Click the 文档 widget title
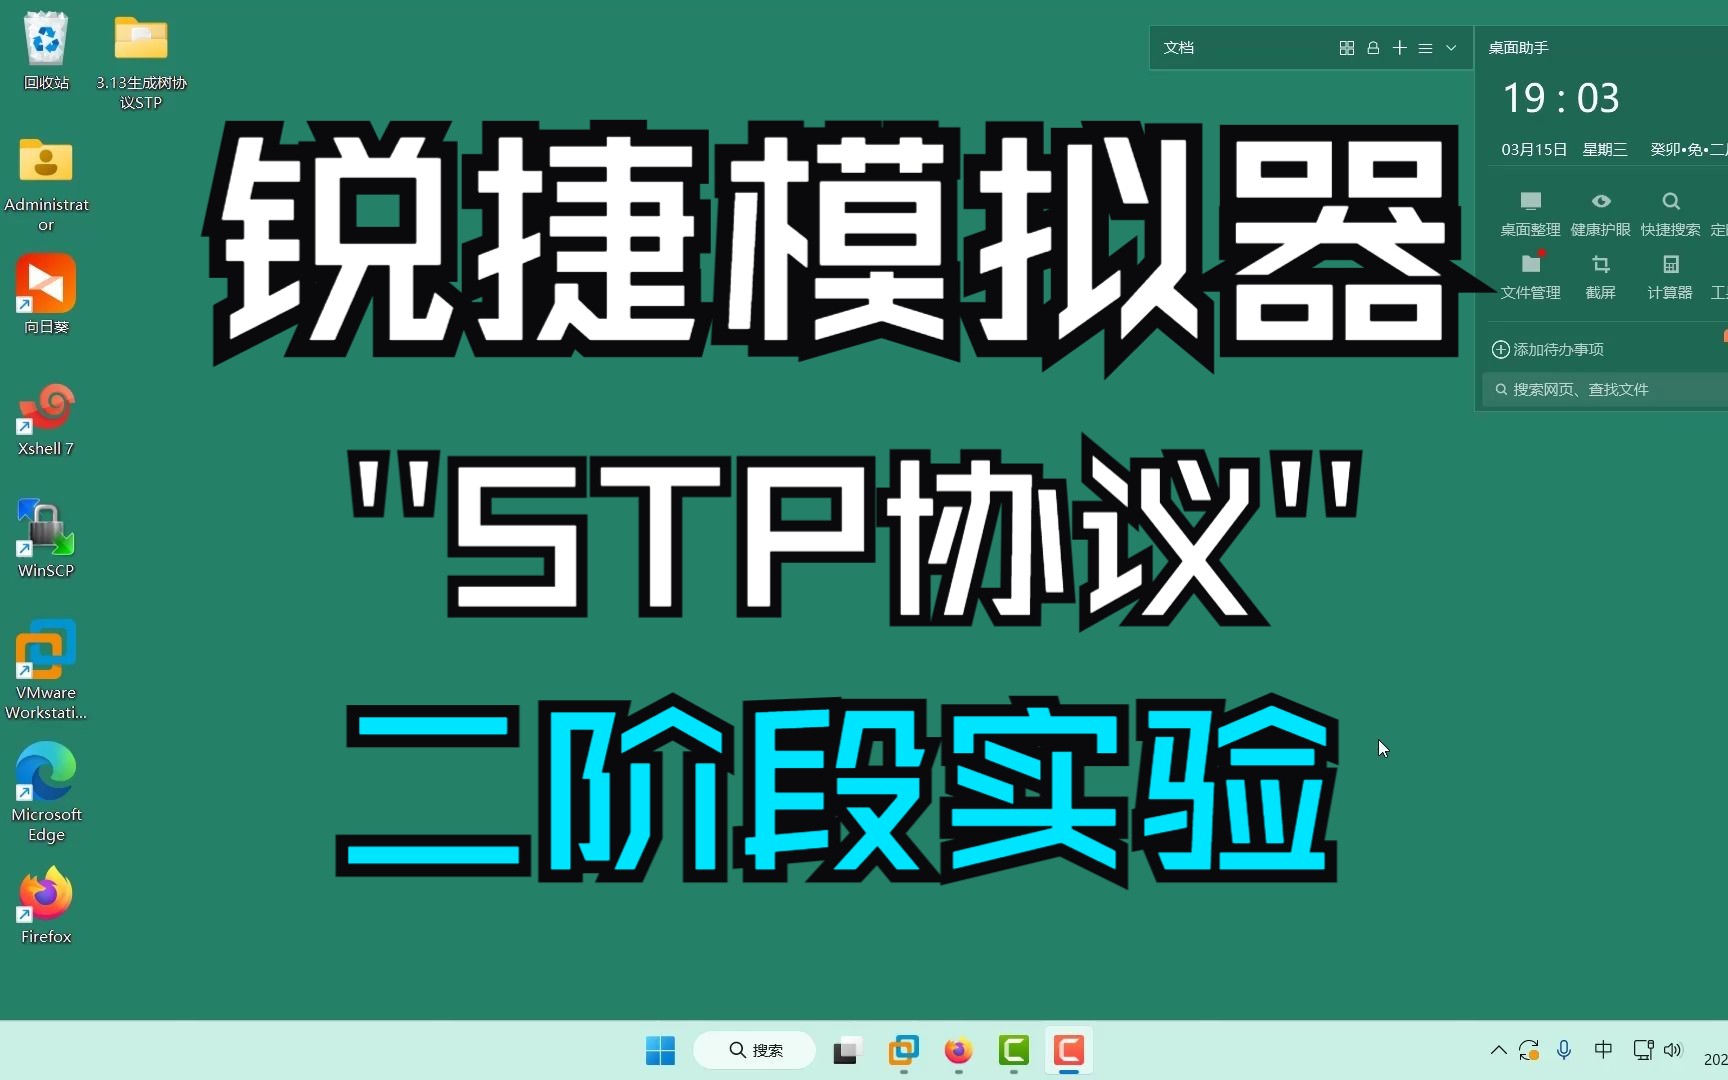The image size is (1728, 1080). (x=1179, y=48)
